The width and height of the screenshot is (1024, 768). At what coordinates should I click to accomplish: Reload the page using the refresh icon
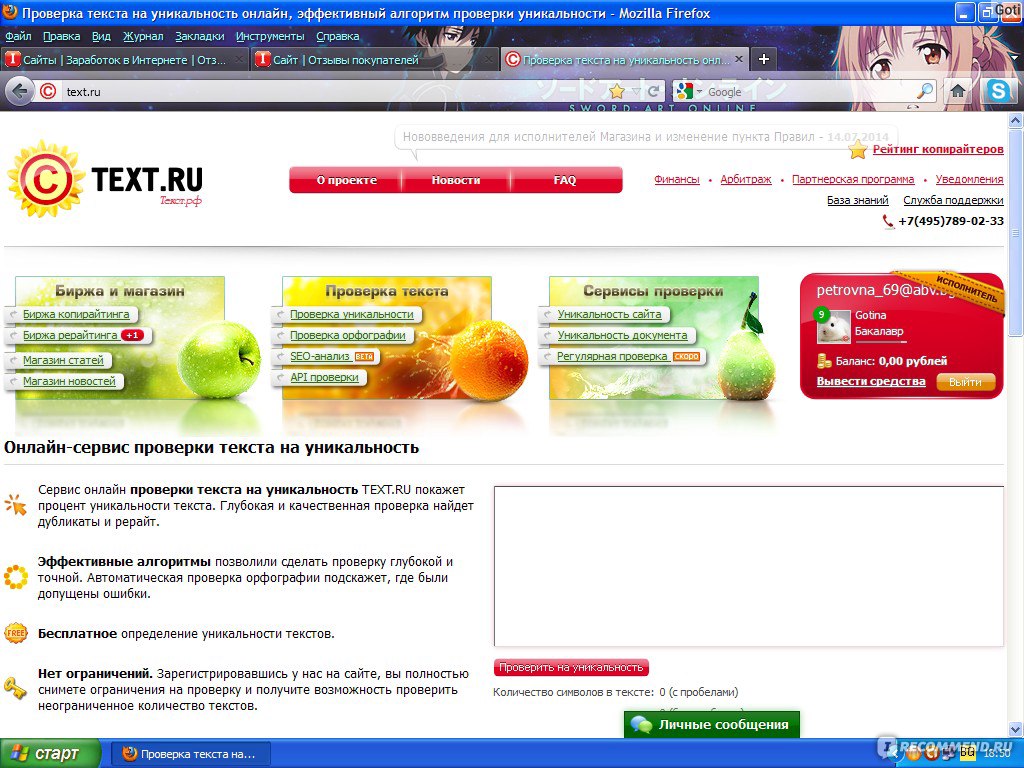(653, 91)
